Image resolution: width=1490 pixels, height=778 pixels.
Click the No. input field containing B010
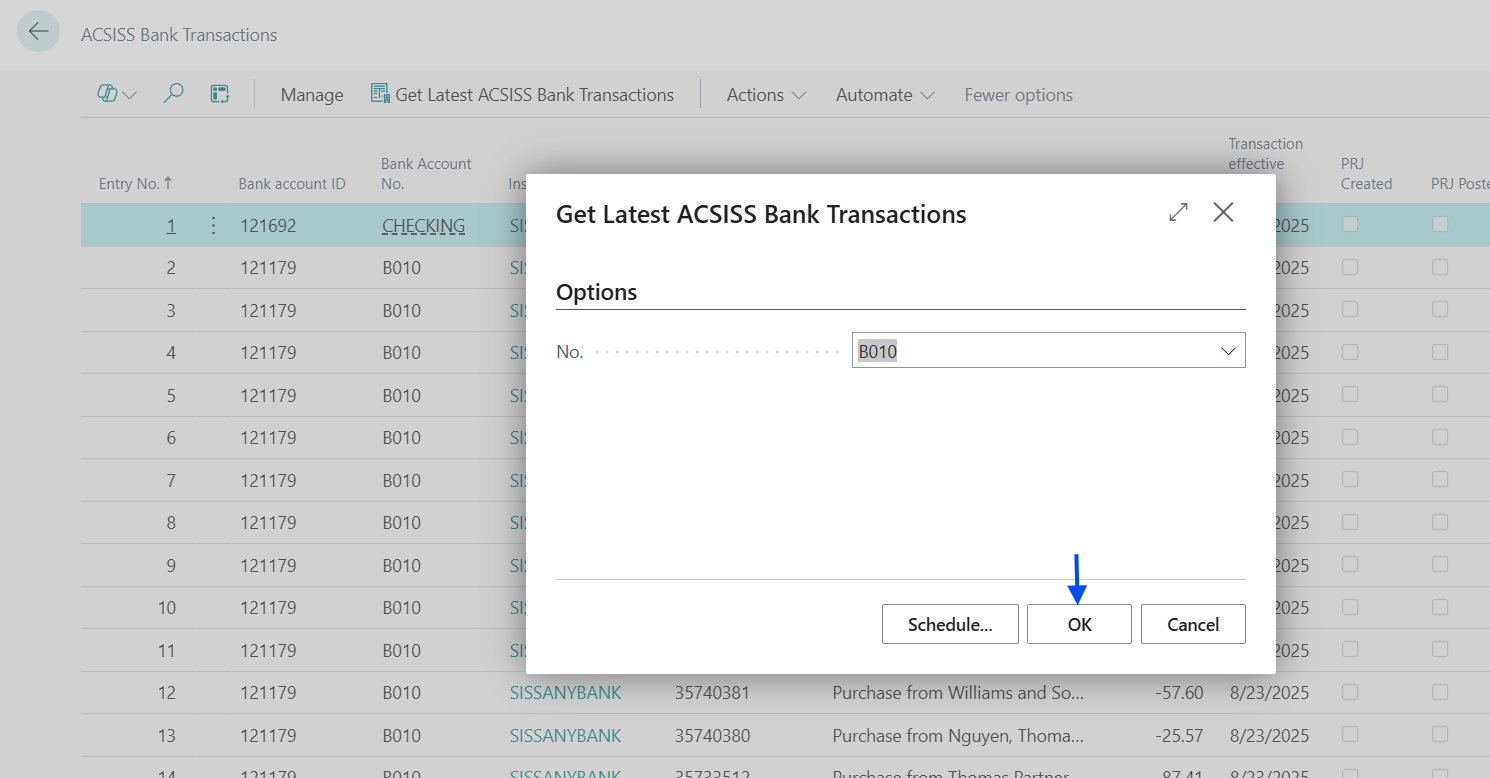point(1030,351)
